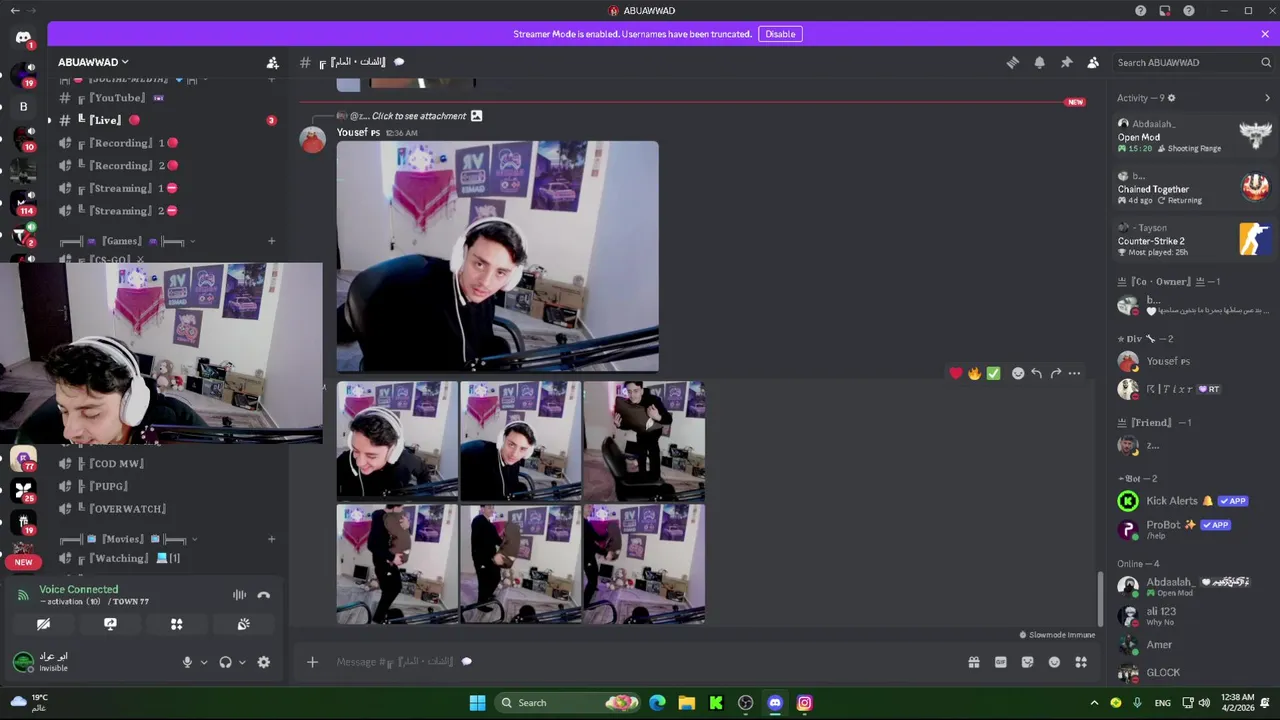Screen dimensions: 1280x720
Task: Show pinned messages
Action: (x=1066, y=62)
